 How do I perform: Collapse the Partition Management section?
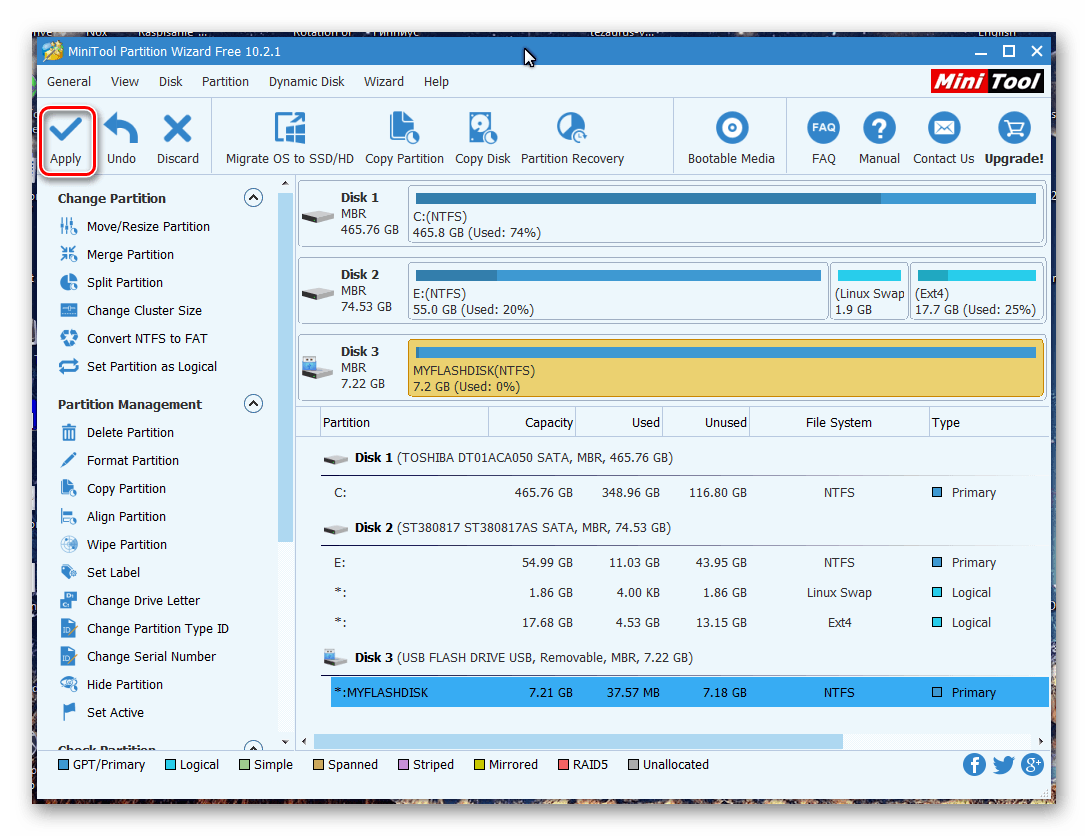254,404
